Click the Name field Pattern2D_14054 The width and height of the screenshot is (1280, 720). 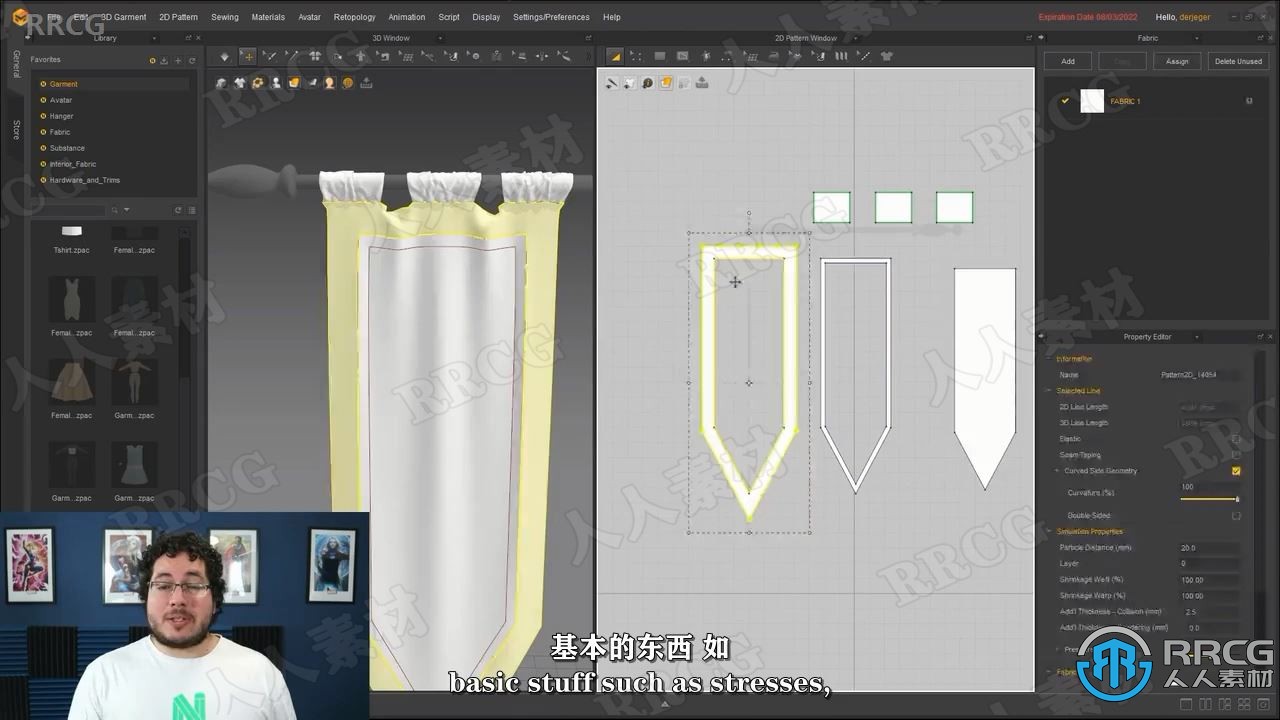[x=1199, y=375]
